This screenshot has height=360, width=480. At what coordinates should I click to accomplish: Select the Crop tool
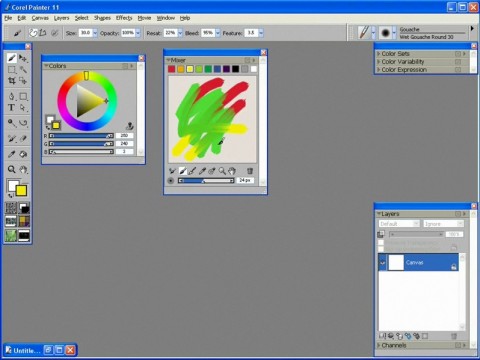pos(12,80)
